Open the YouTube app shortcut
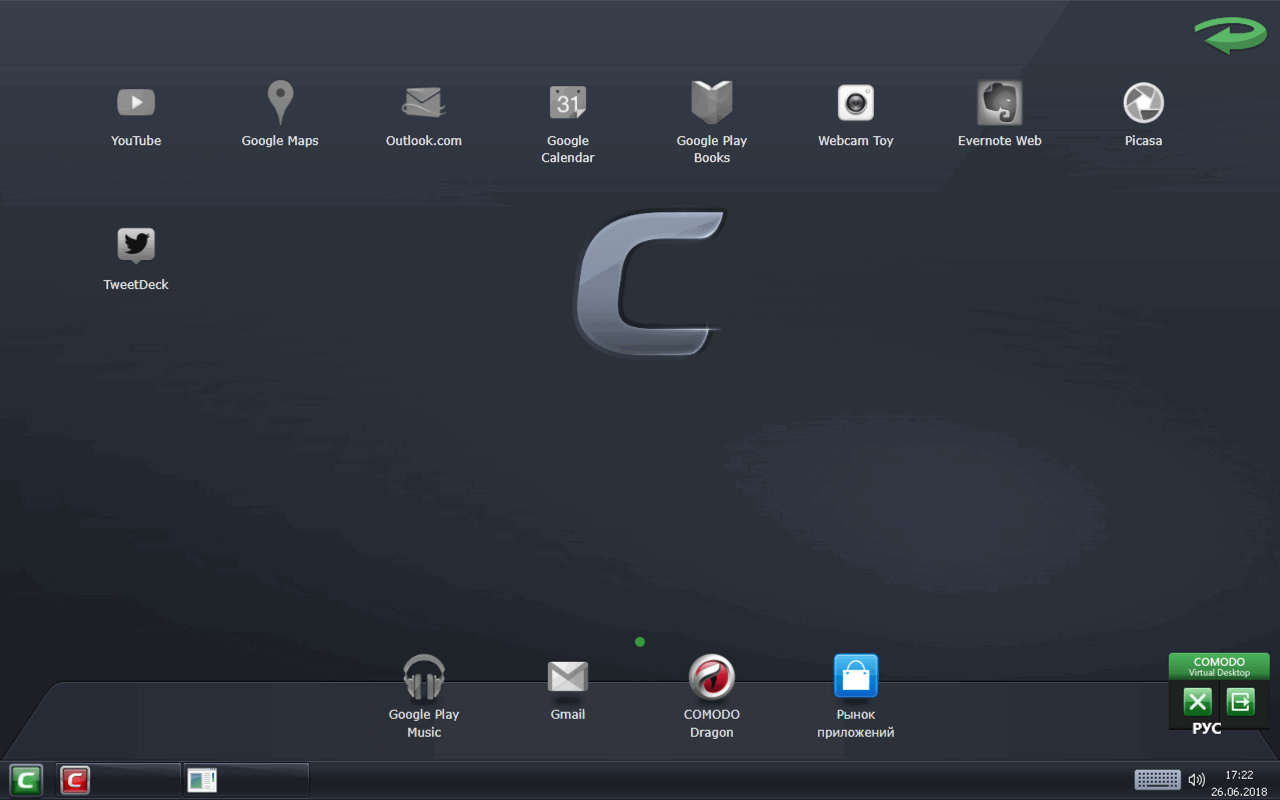This screenshot has width=1280, height=800. pyautogui.click(x=136, y=102)
